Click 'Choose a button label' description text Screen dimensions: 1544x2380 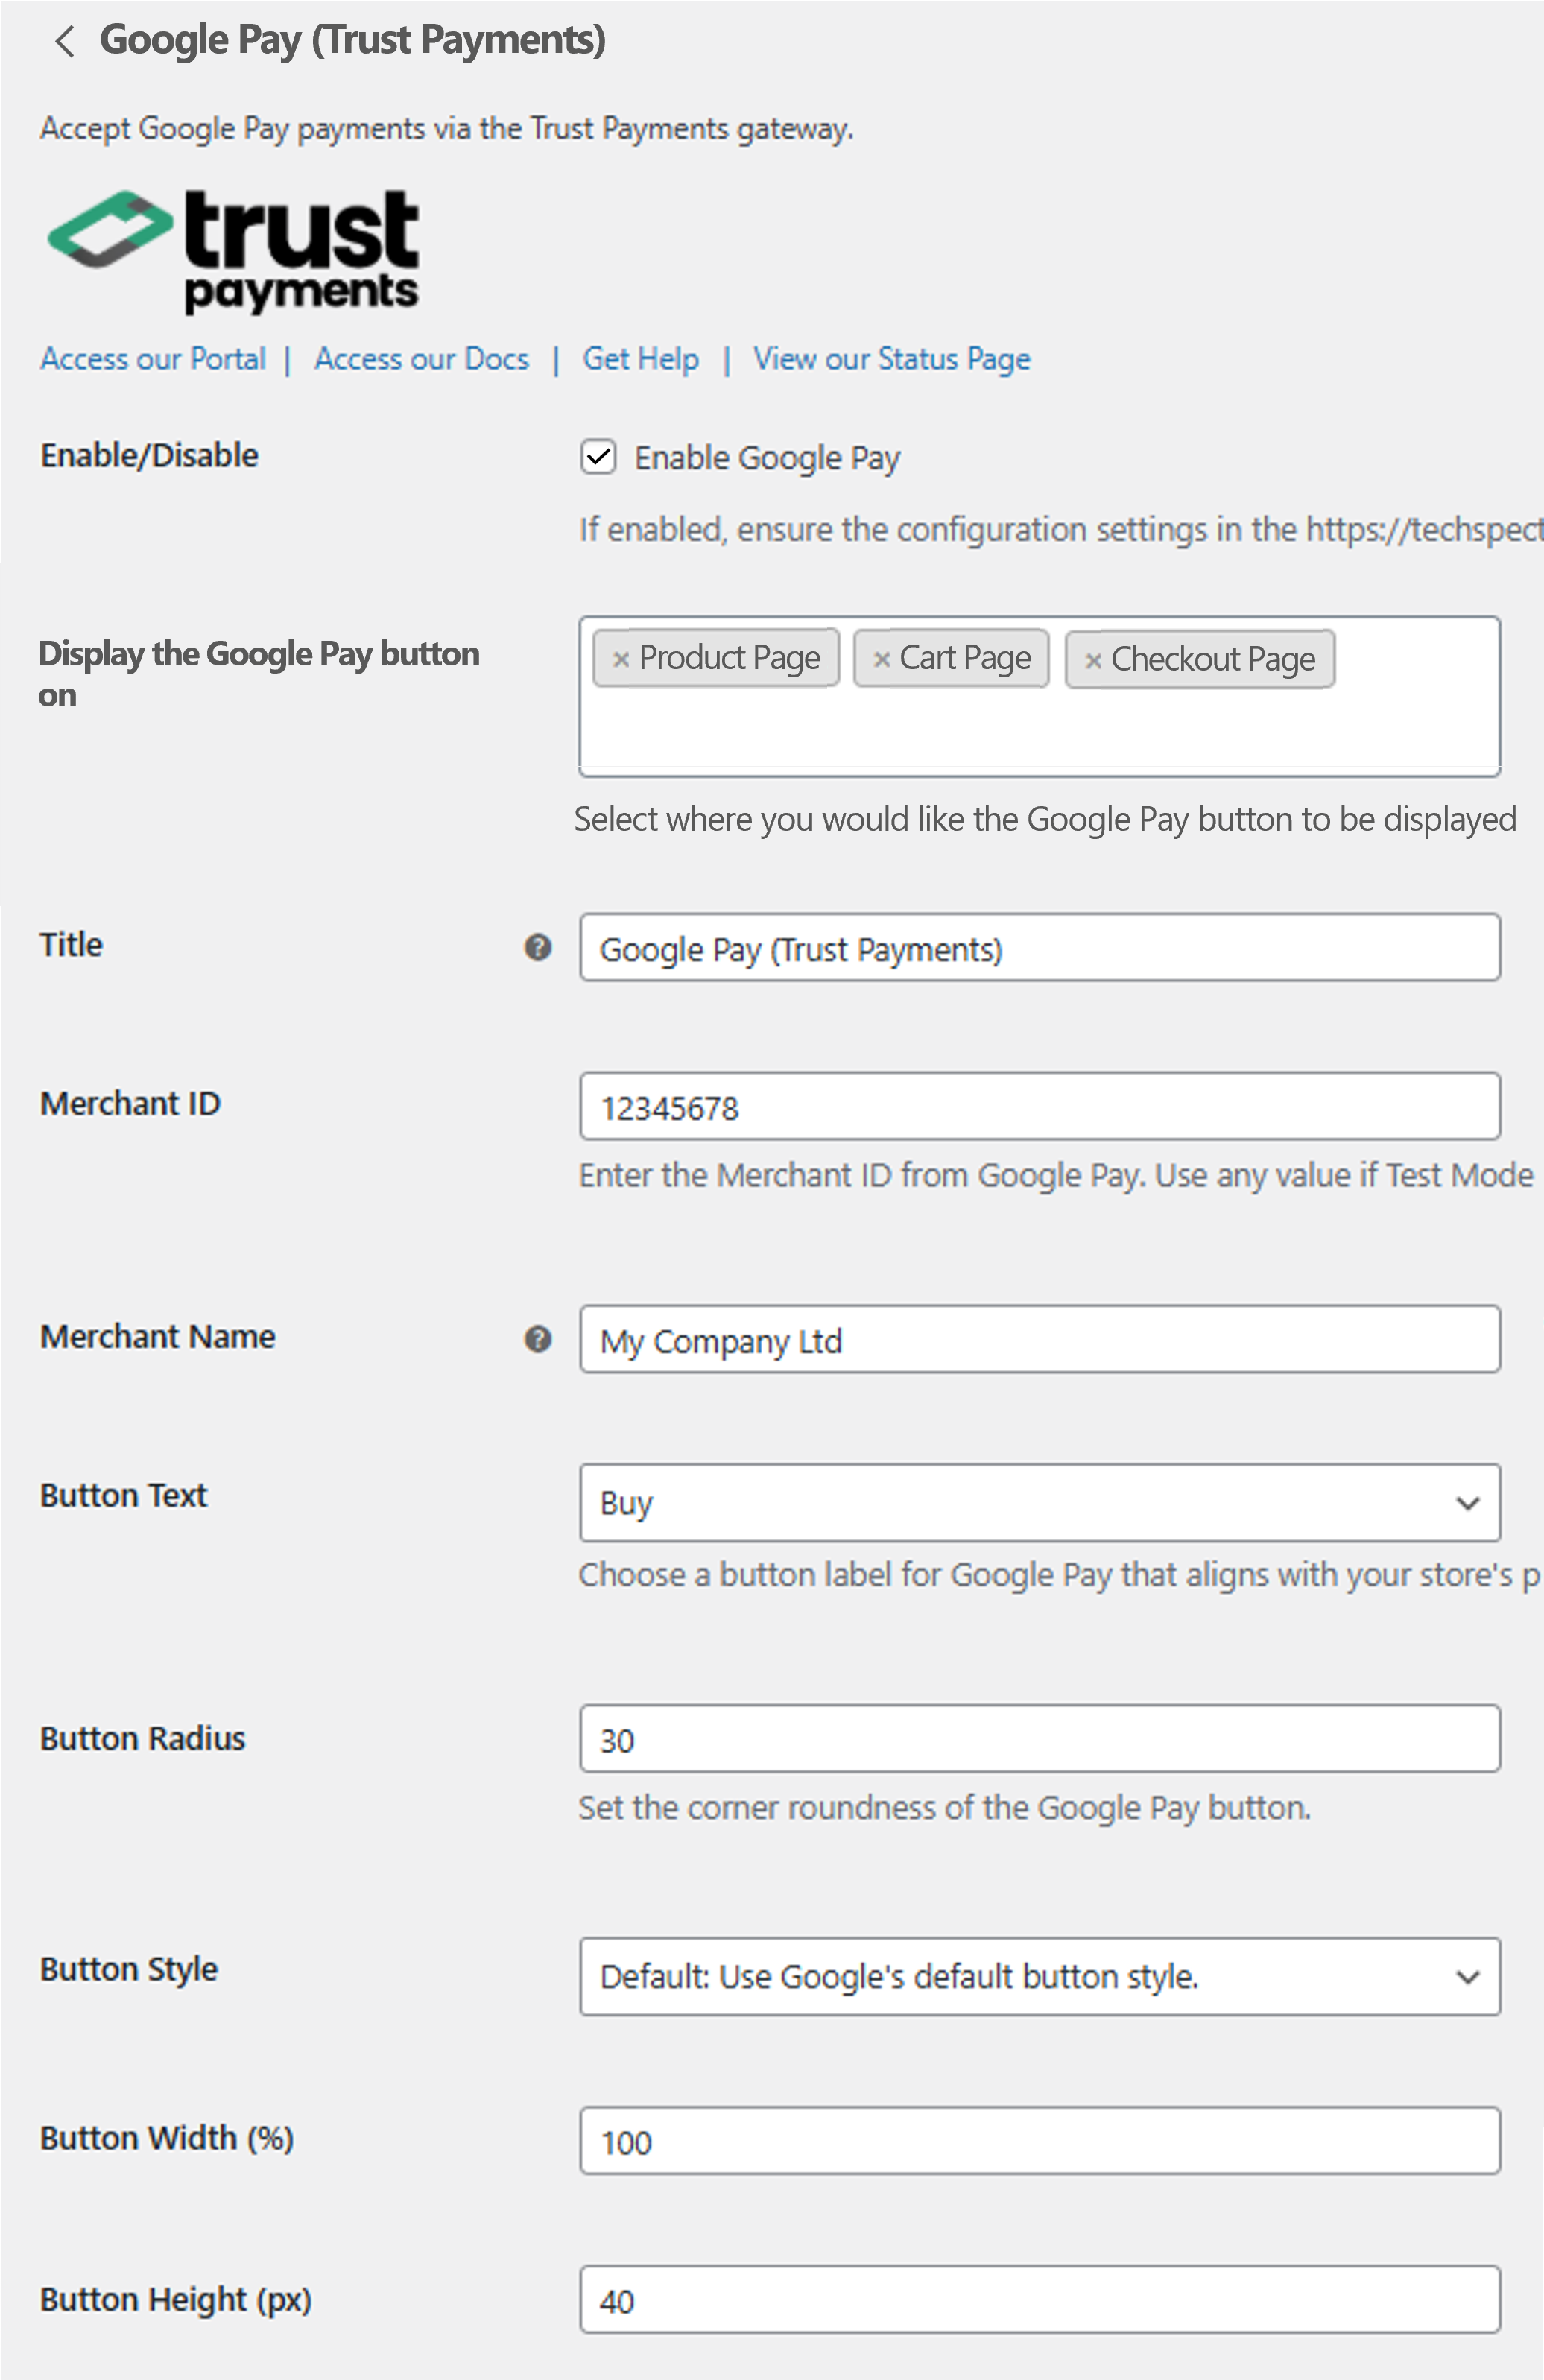[x=1059, y=1575]
